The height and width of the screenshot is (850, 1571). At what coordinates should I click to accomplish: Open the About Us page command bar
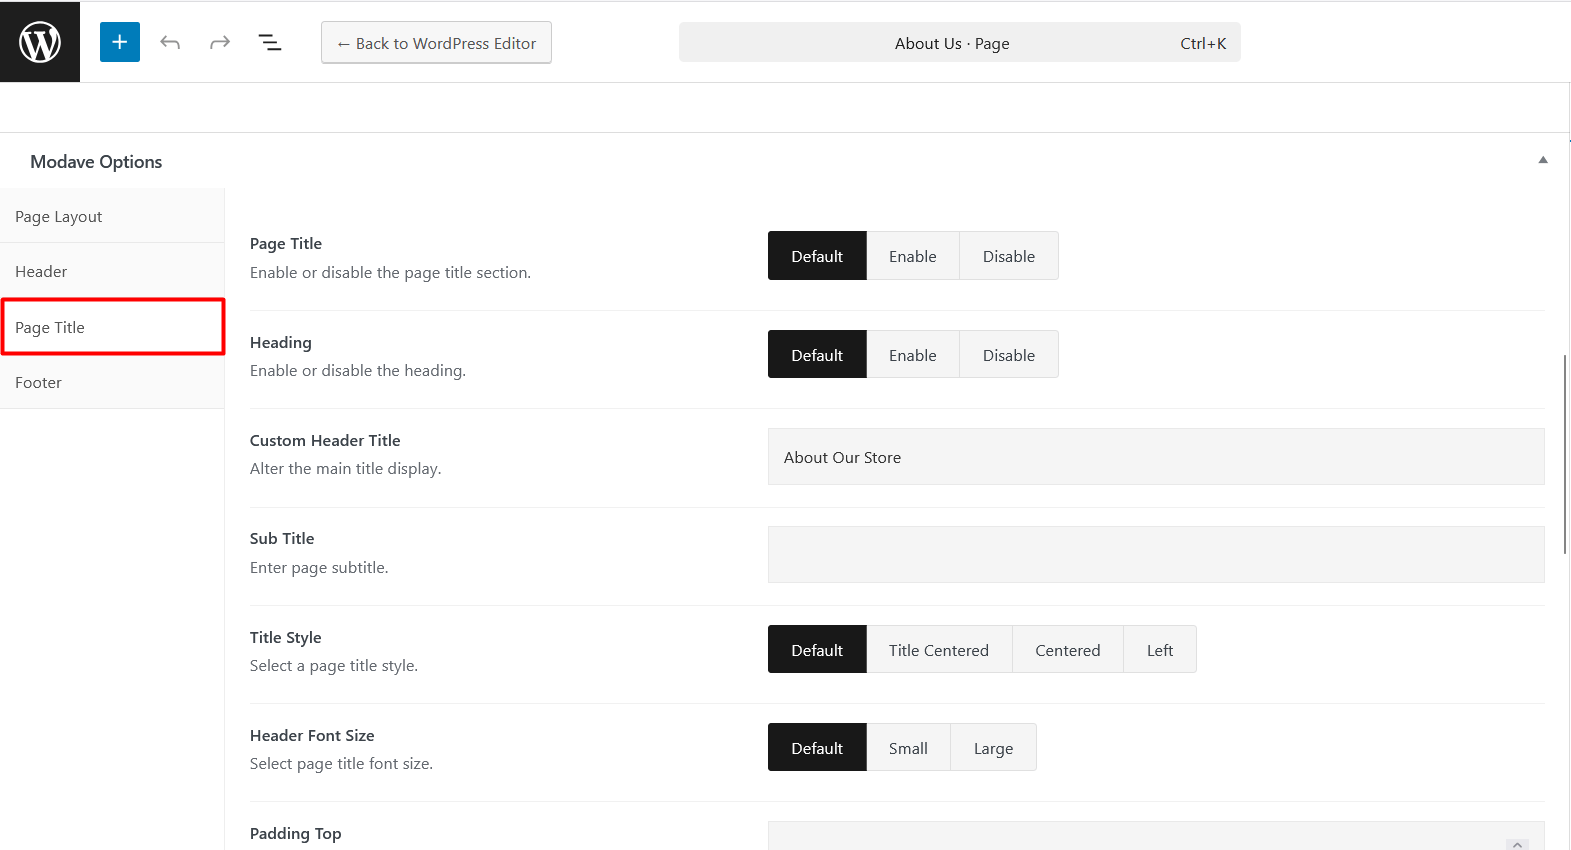[x=959, y=43]
